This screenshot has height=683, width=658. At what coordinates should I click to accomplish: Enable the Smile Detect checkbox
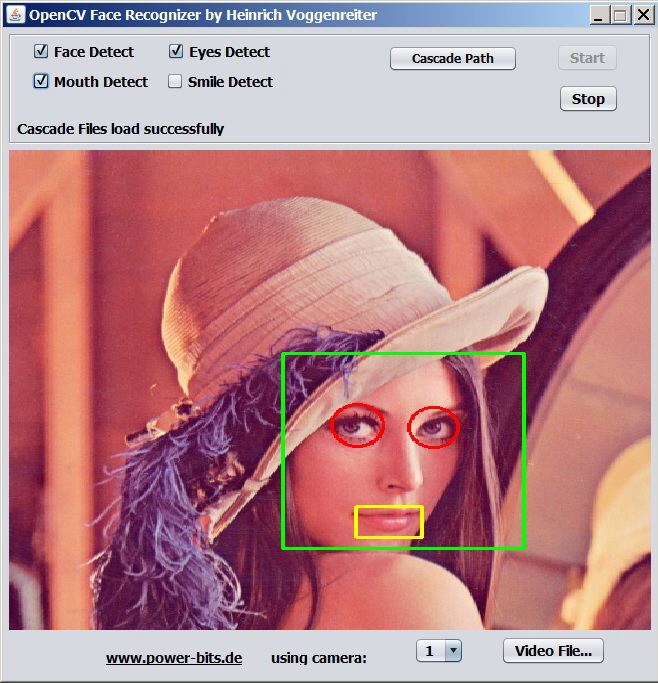(175, 81)
